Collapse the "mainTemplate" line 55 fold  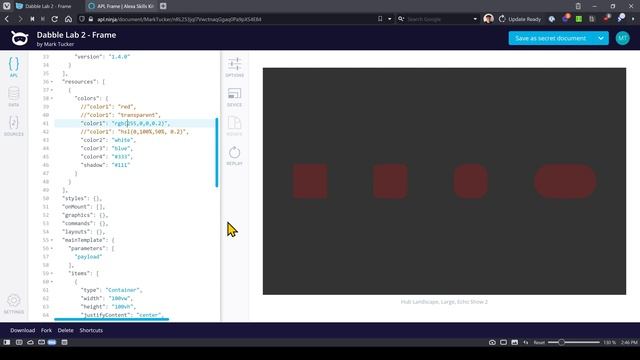(52, 240)
